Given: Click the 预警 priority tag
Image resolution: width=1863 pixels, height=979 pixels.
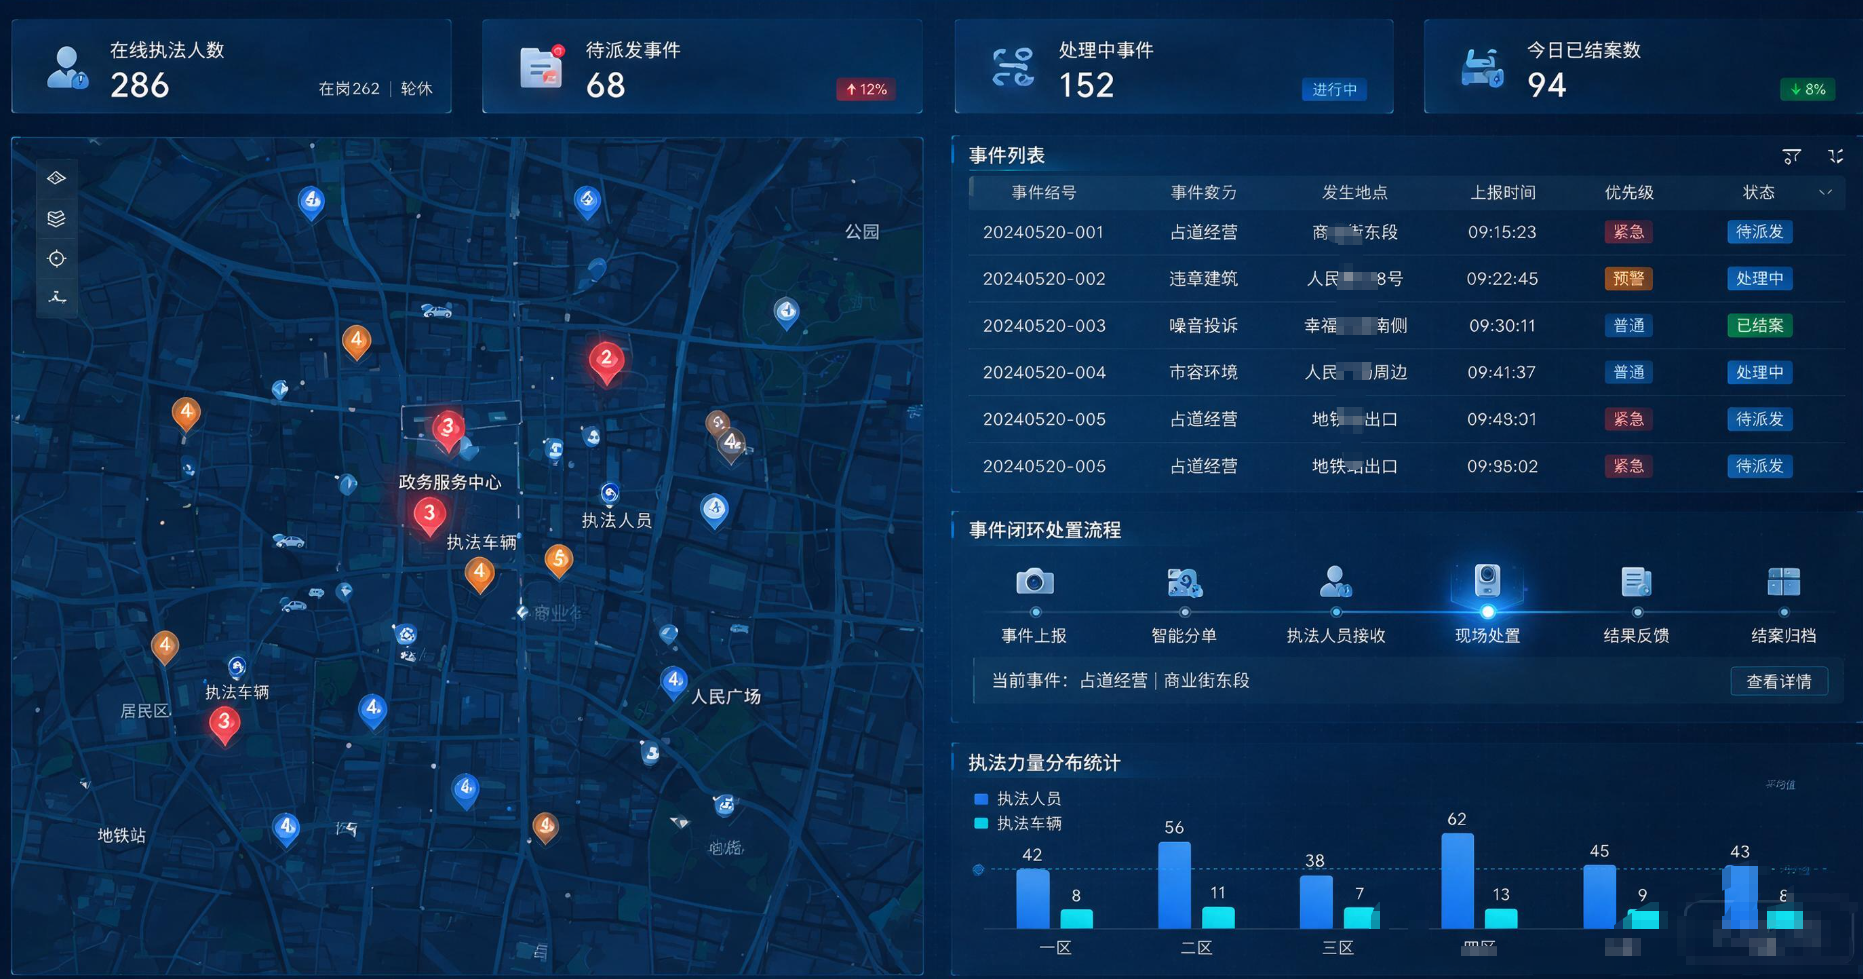Looking at the screenshot, I should tap(1628, 279).
